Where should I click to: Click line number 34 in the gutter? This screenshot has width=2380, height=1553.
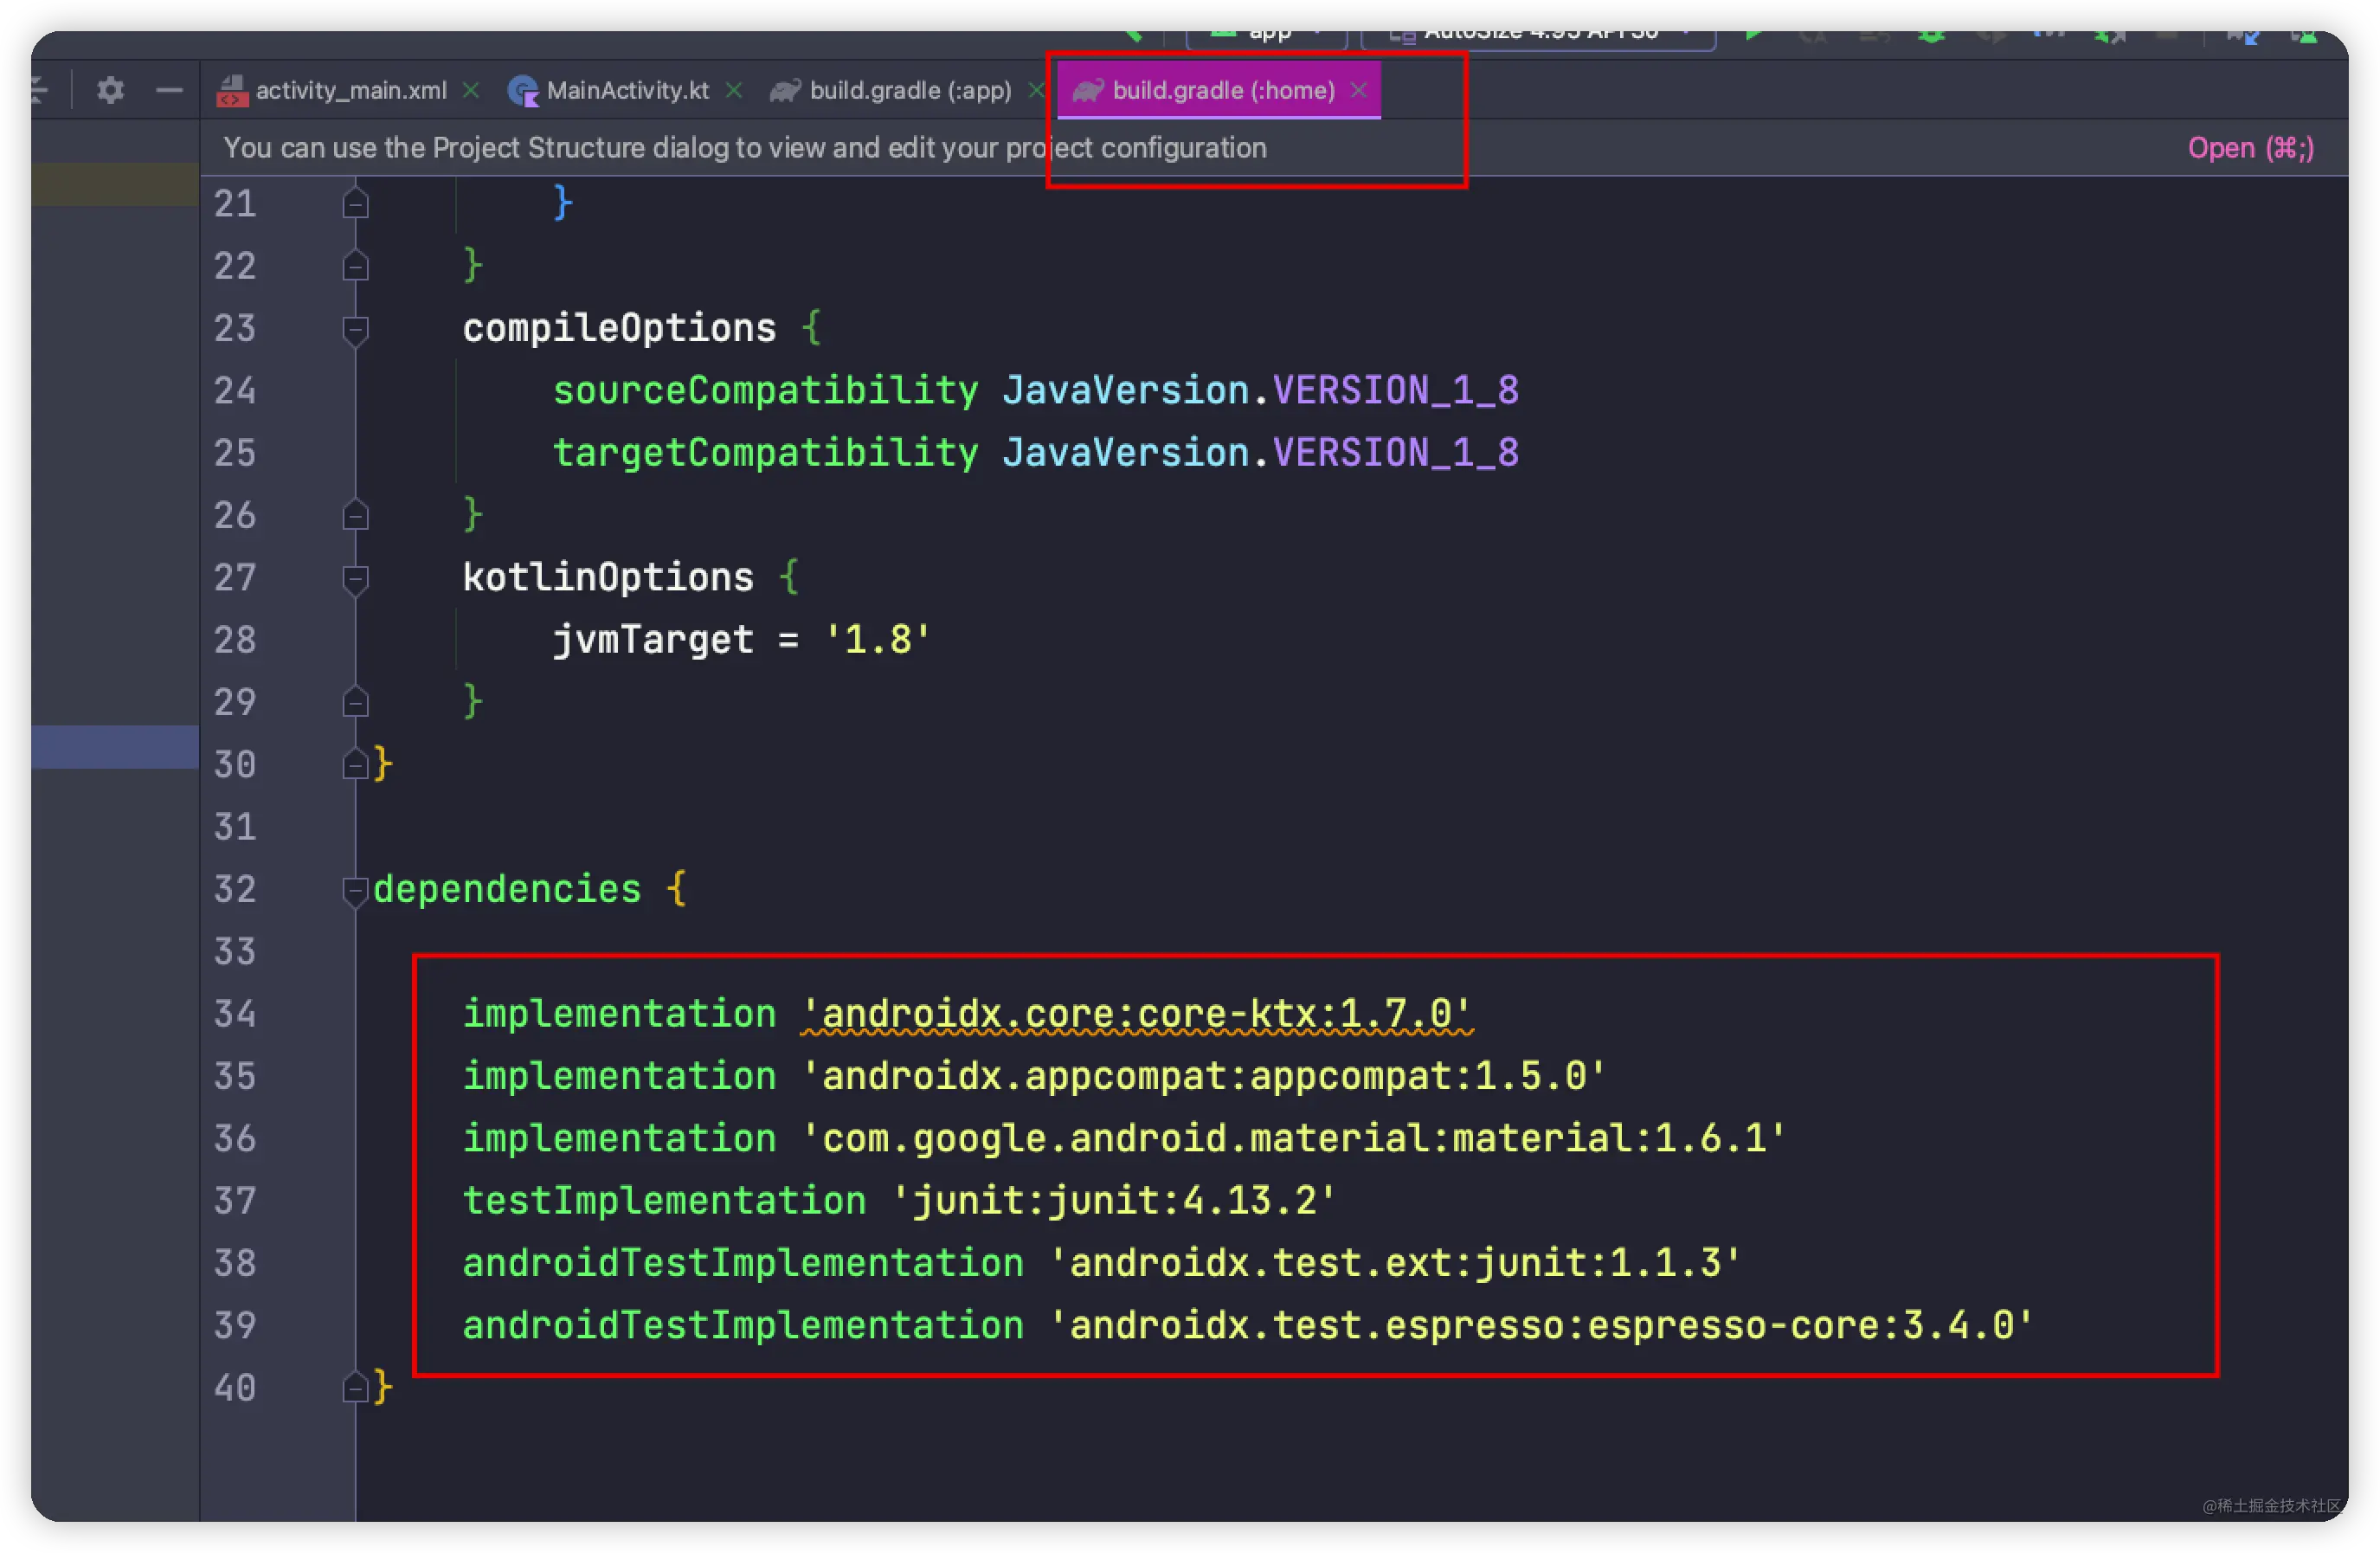click(x=234, y=1013)
